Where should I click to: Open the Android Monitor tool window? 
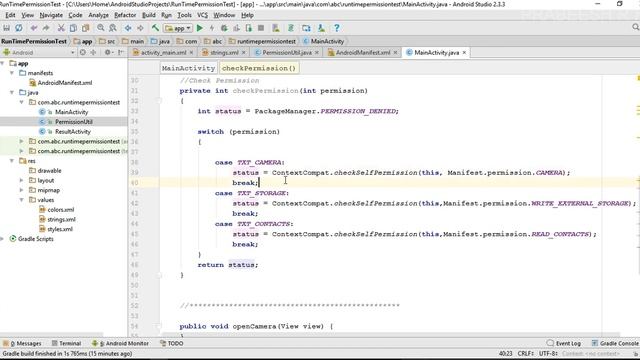point(120,343)
